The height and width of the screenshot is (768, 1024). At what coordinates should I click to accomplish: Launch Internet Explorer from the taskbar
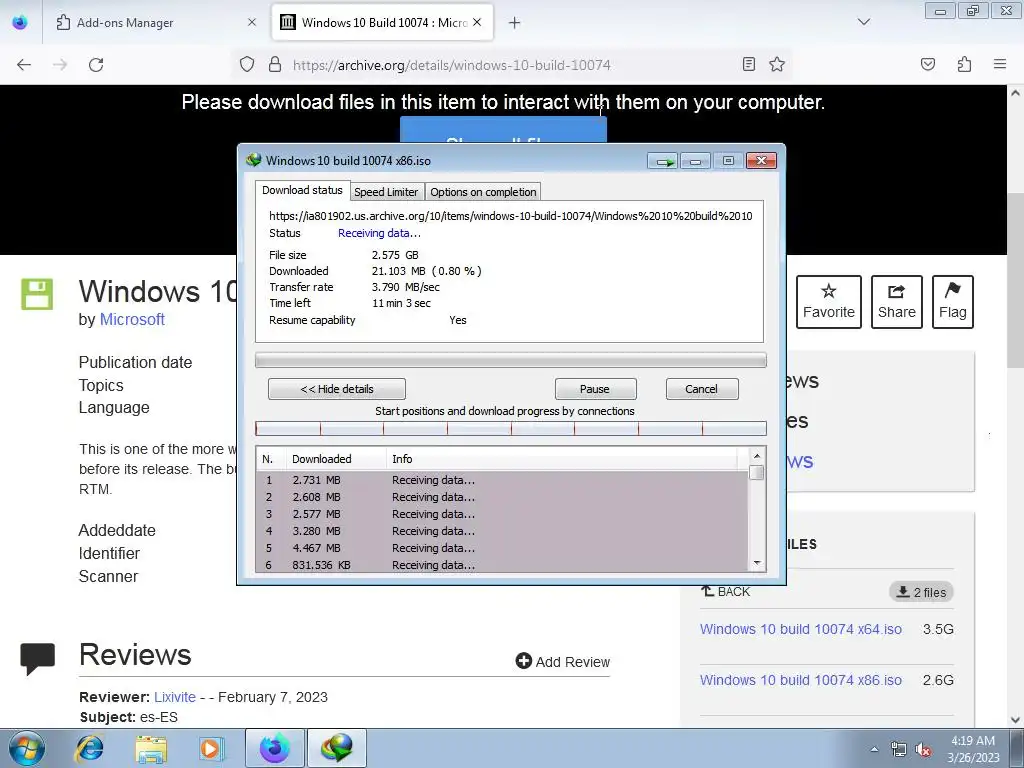point(89,748)
